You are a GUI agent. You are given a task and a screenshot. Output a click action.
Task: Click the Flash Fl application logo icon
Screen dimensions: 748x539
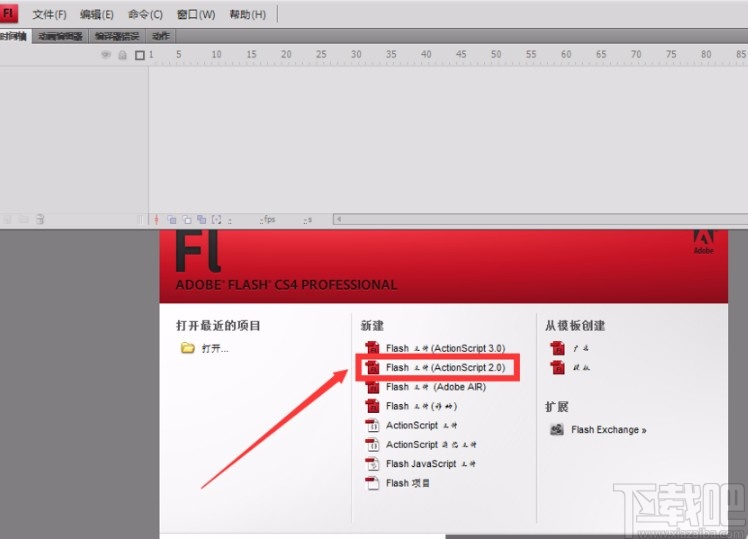pyautogui.click(x=9, y=13)
